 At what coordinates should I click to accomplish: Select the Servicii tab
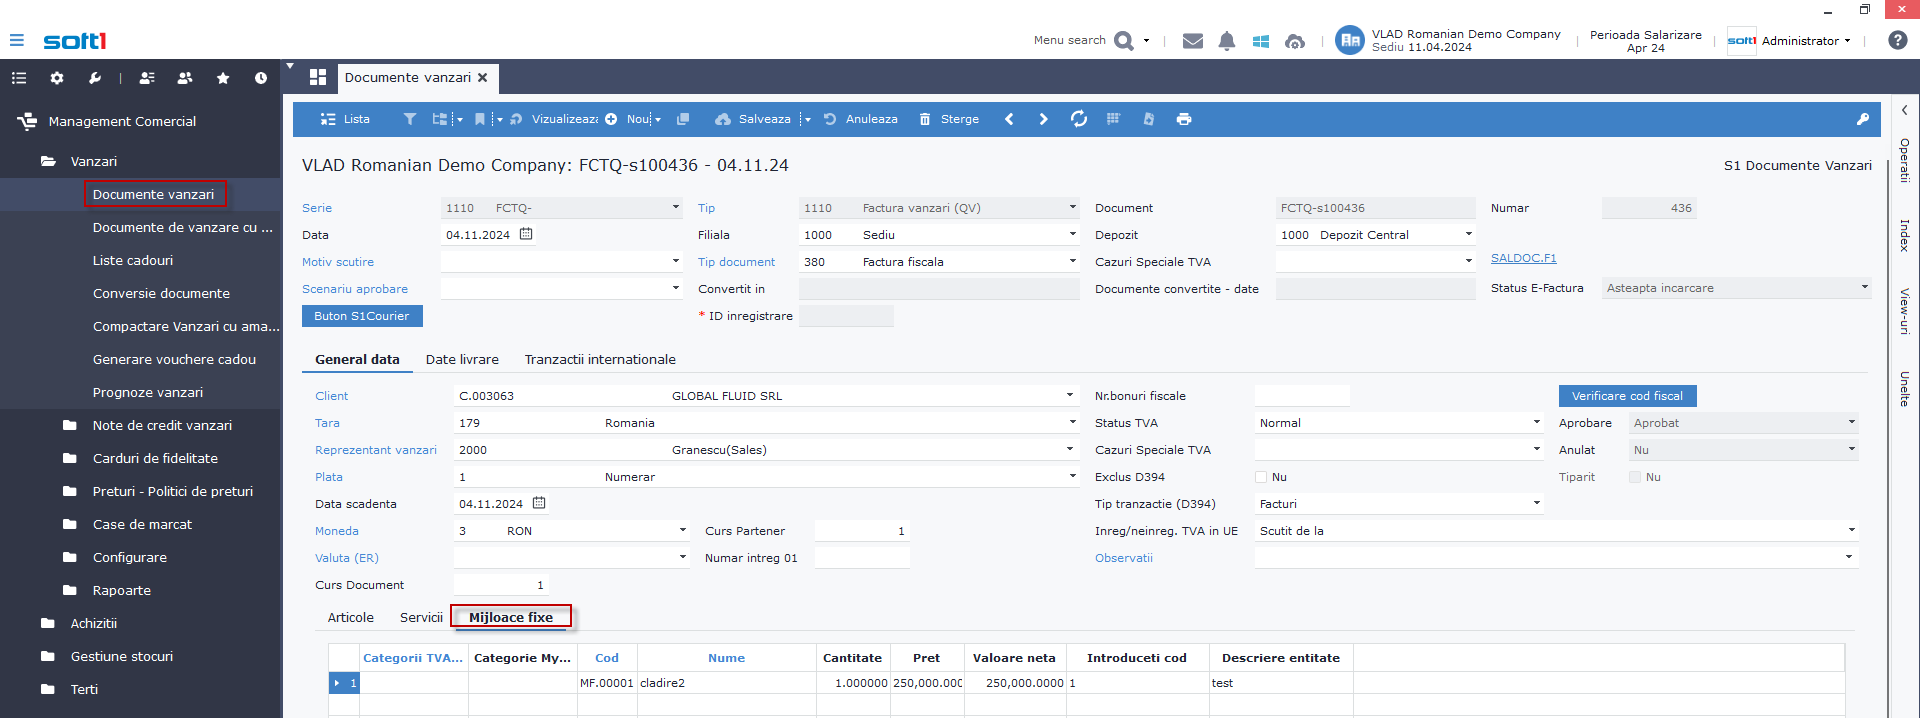[421, 617]
